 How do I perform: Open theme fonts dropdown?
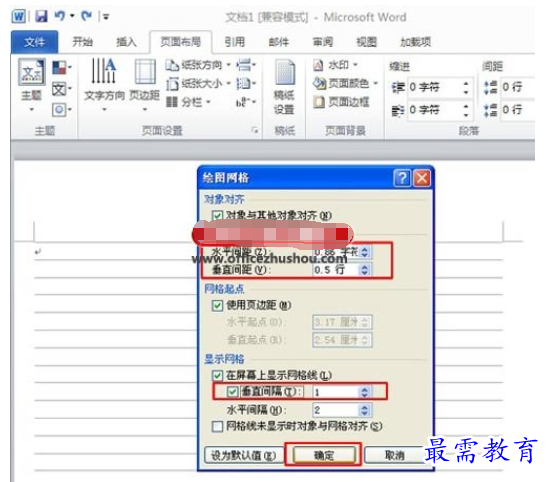tap(62, 89)
